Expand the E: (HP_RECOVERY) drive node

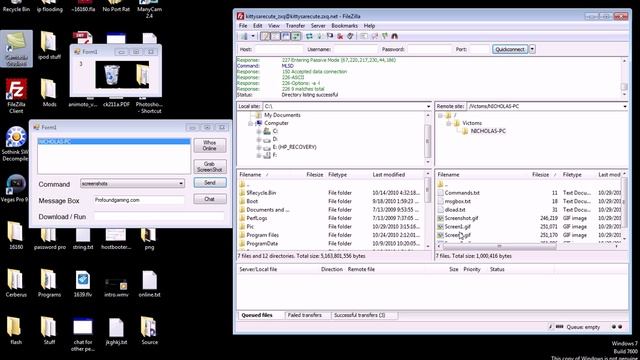(258, 147)
